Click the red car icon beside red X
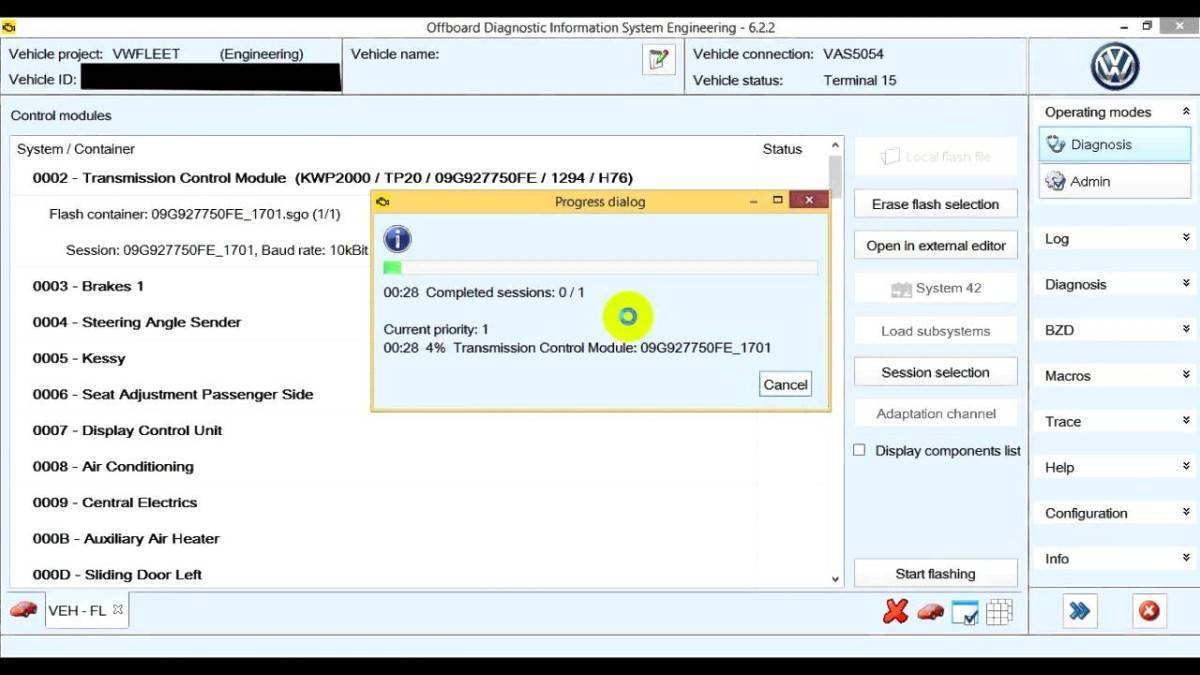 930,611
